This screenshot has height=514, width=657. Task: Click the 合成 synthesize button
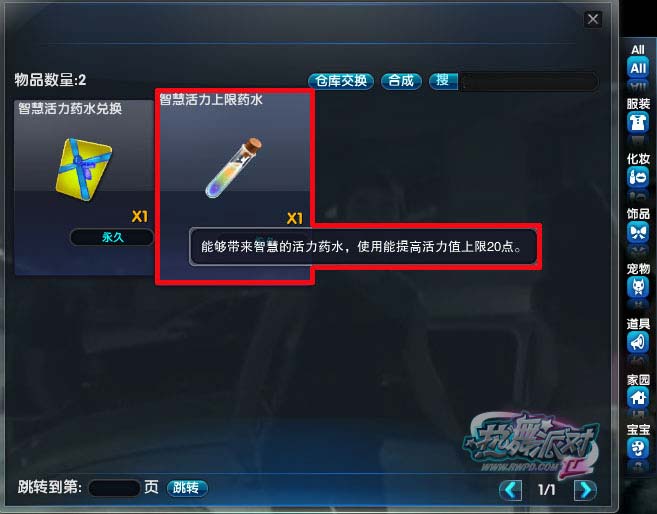point(401,81)
